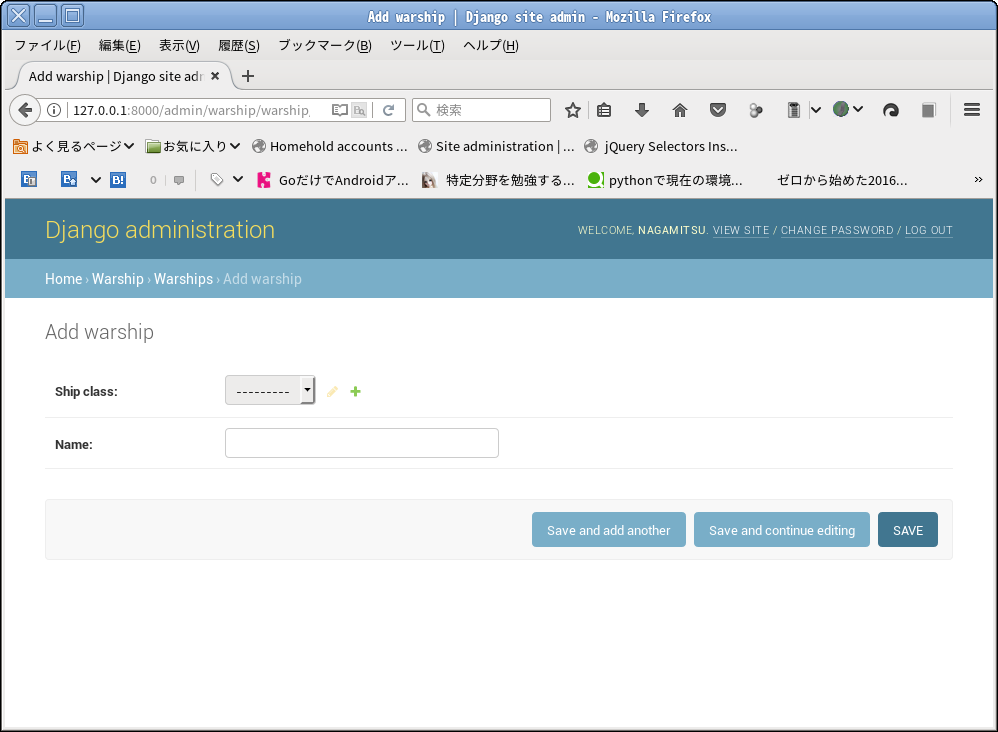Click the Hatena comment bubble icon
The width and height of the screenshot is (998, 732).
click(179, 180)
